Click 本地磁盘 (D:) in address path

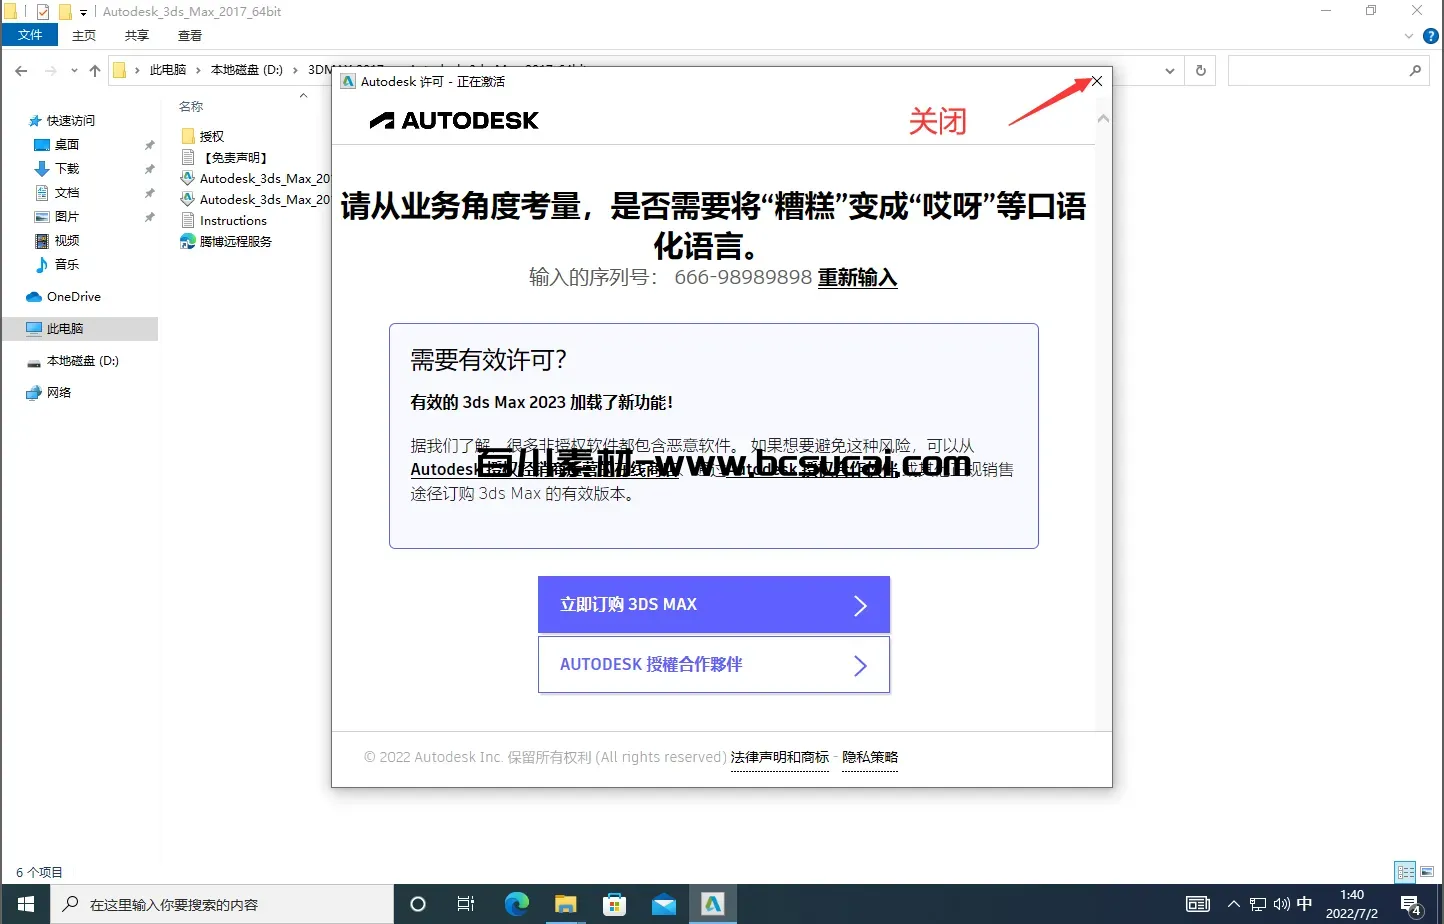[x=247, y=70]
